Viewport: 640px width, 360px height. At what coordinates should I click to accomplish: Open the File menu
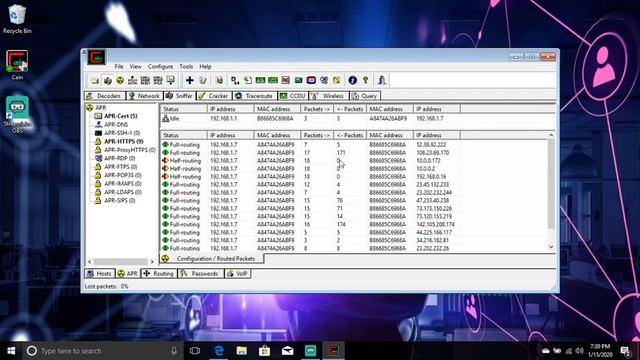[119, 67]
